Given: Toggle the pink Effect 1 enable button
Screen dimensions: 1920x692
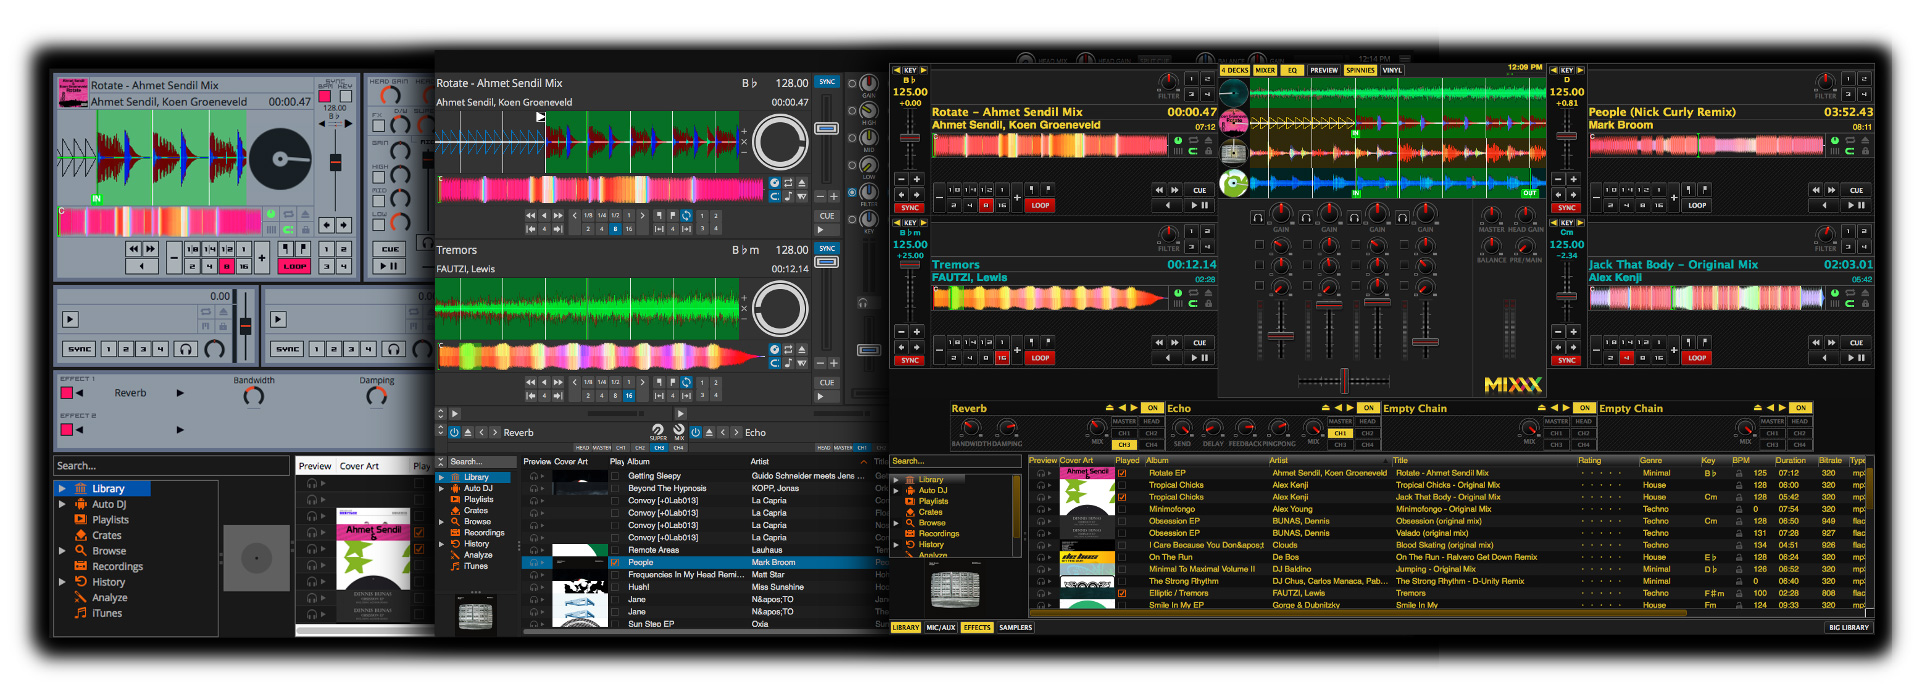Looking at the screenshot, I should coord(67,393).
